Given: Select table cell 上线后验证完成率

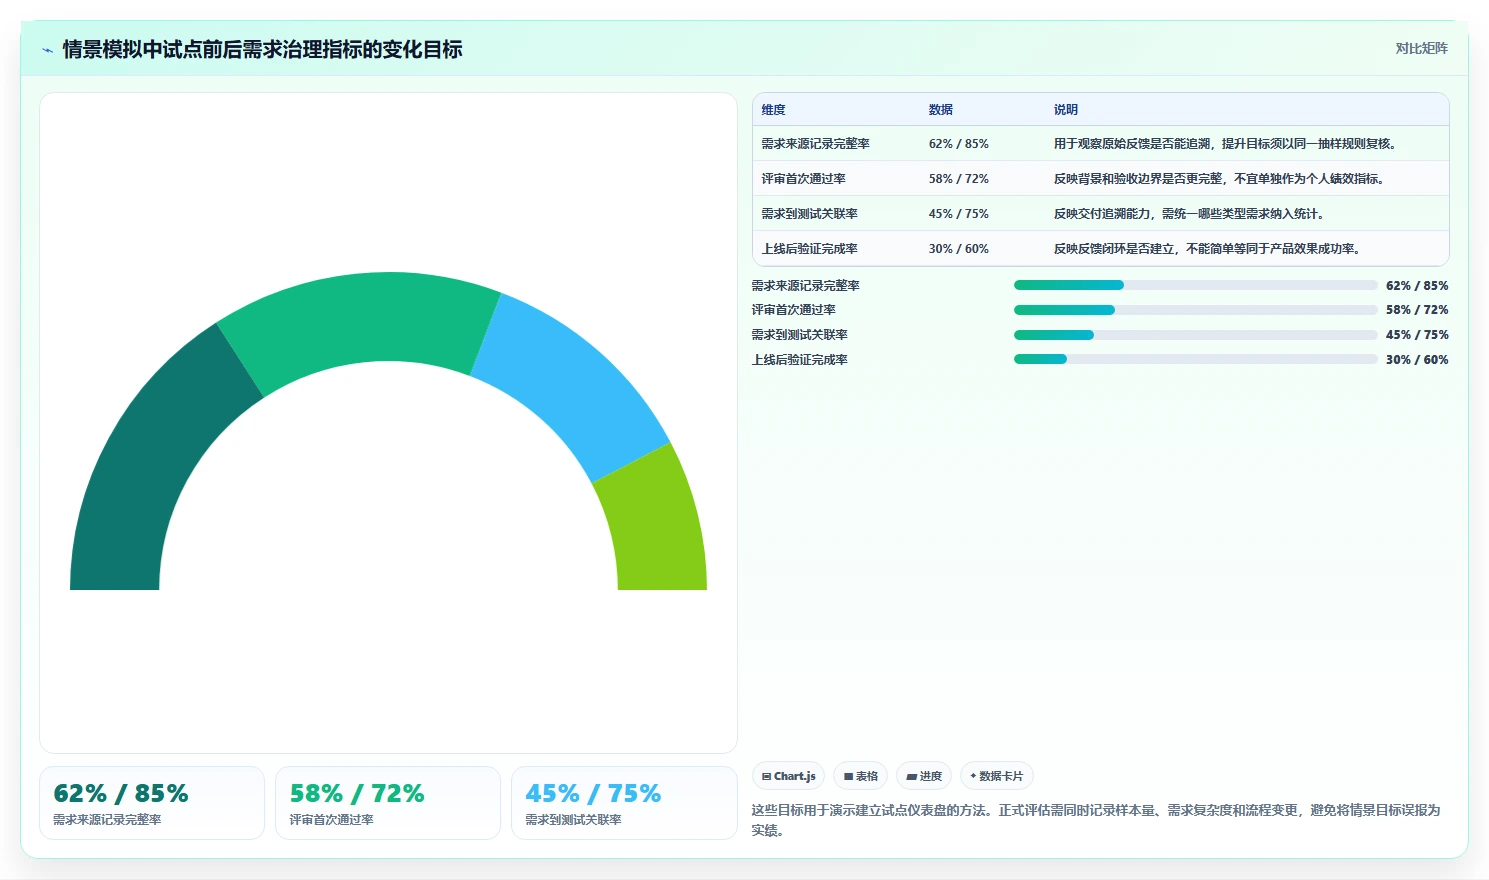Looking at the screenshot, I should [809, 249].
